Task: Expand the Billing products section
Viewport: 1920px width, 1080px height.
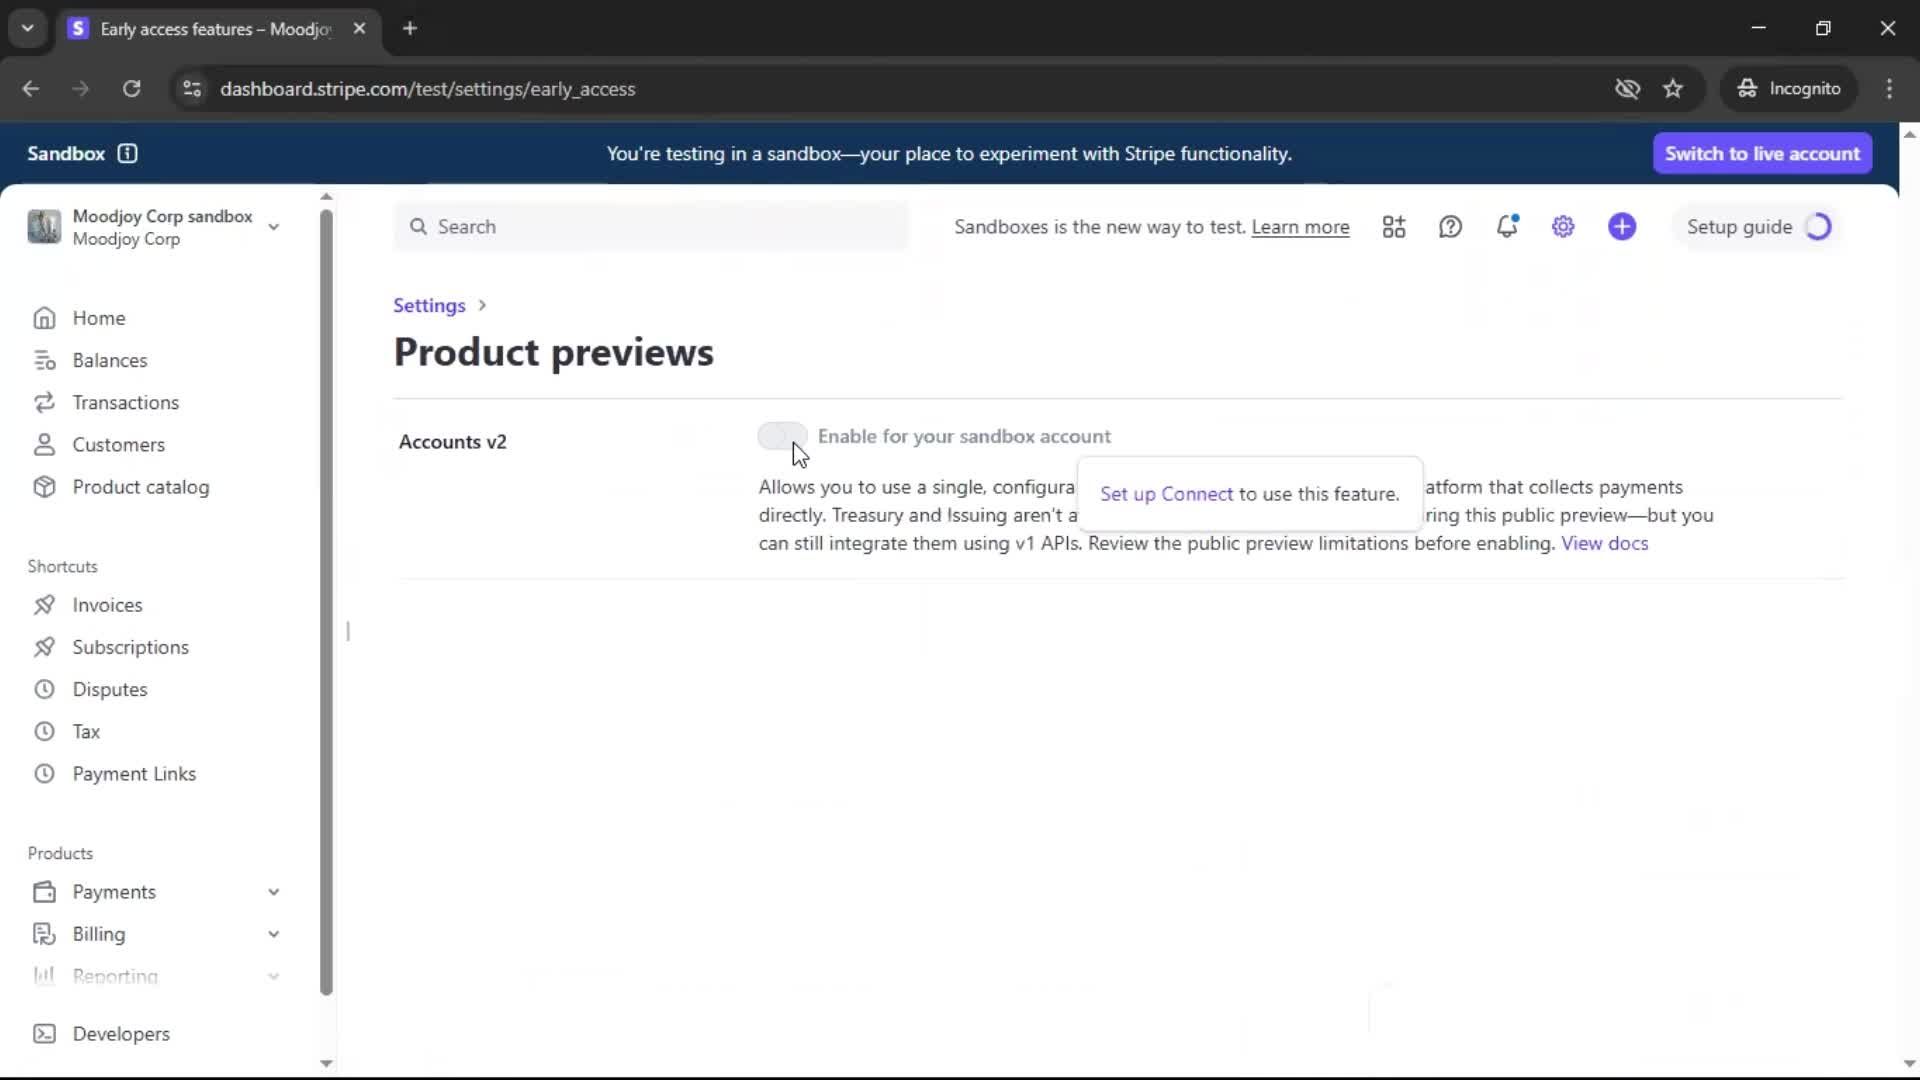Action: click(273, 934)
